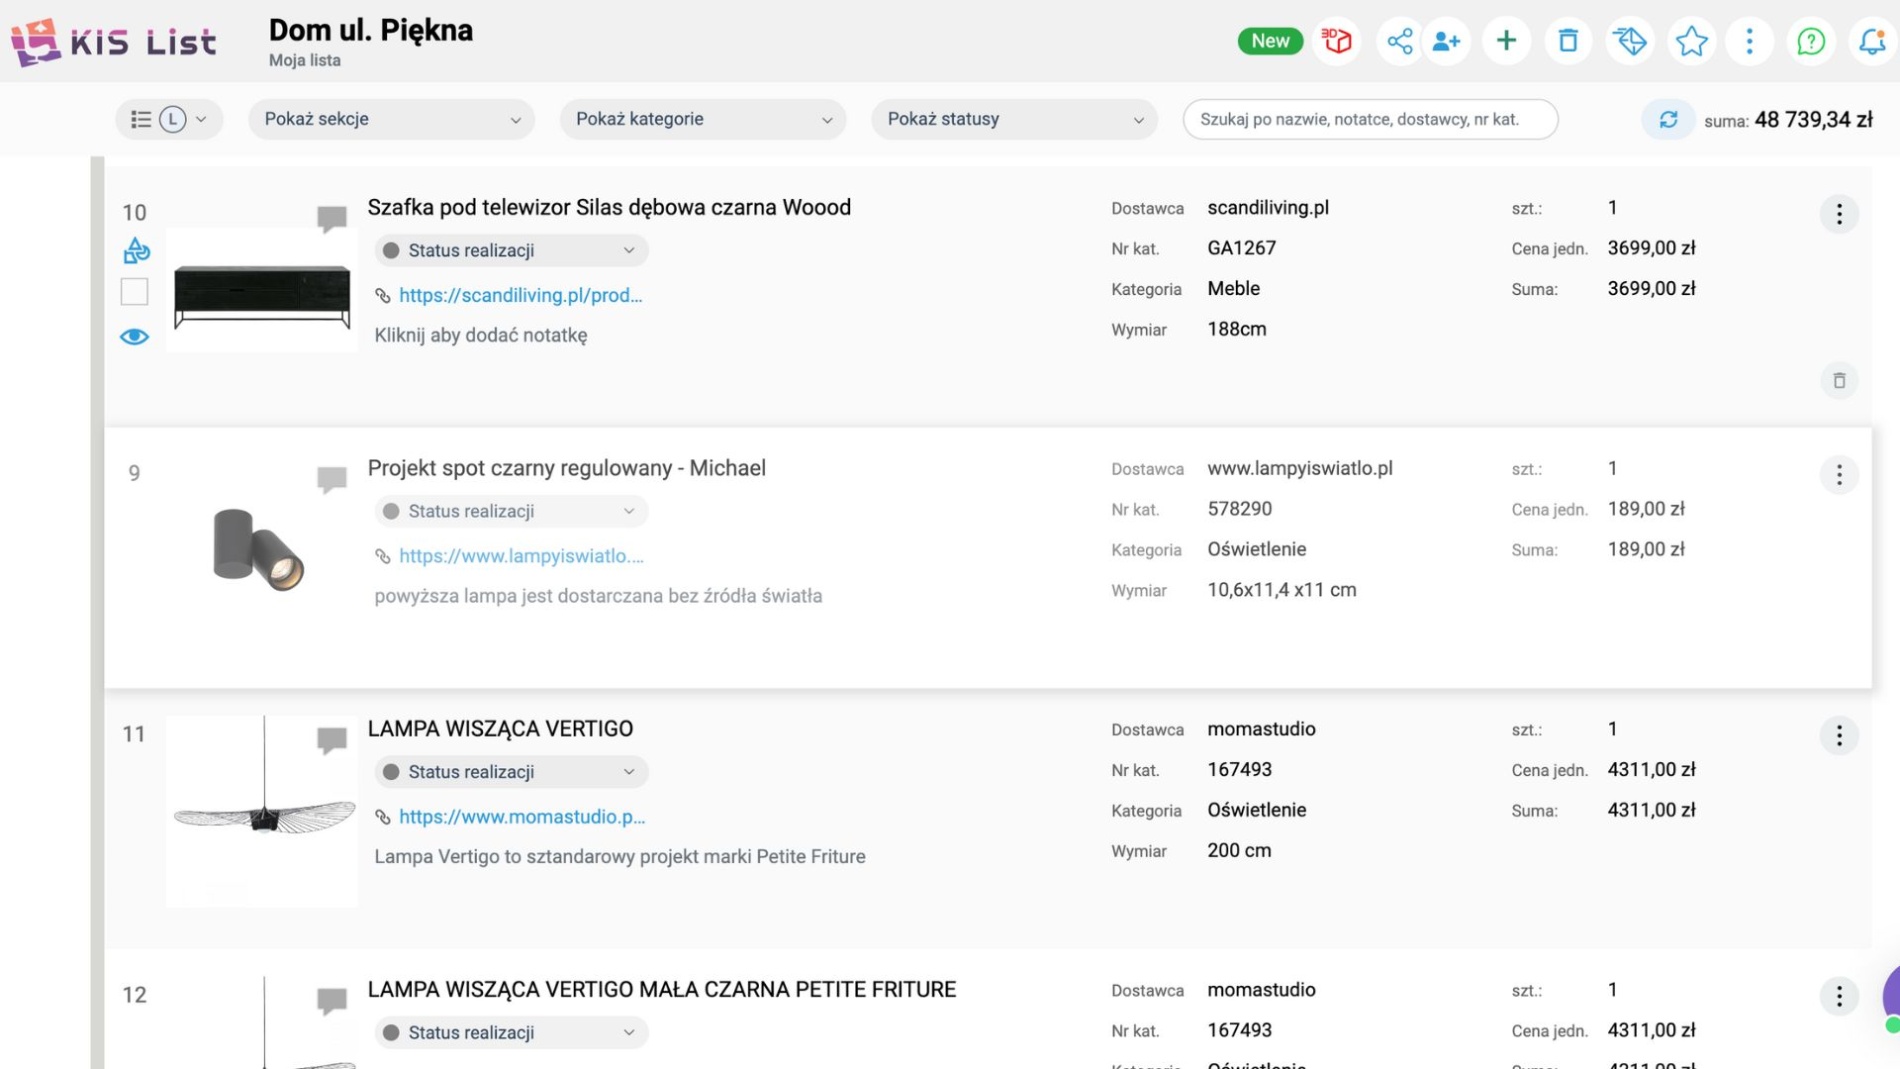Viewport: 1900px width, 1069px height.
Task: Mark list as favorite with star icon
Action: [x=1690, y=41]
